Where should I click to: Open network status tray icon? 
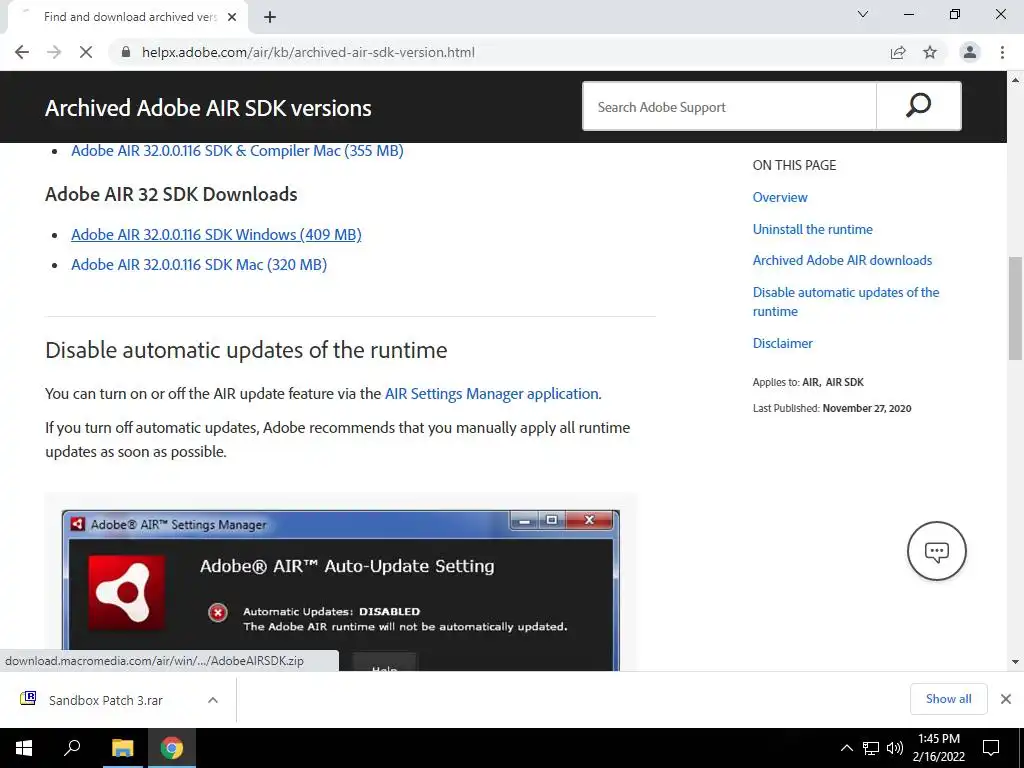click(871, 748)
